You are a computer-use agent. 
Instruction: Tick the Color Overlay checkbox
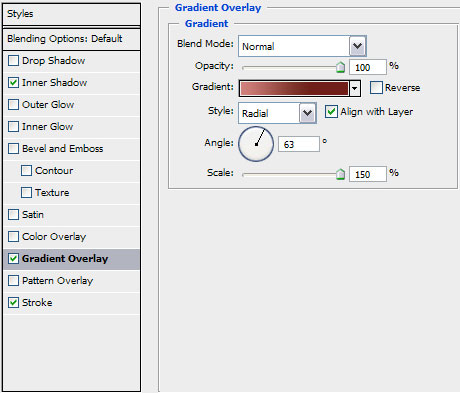13,237
